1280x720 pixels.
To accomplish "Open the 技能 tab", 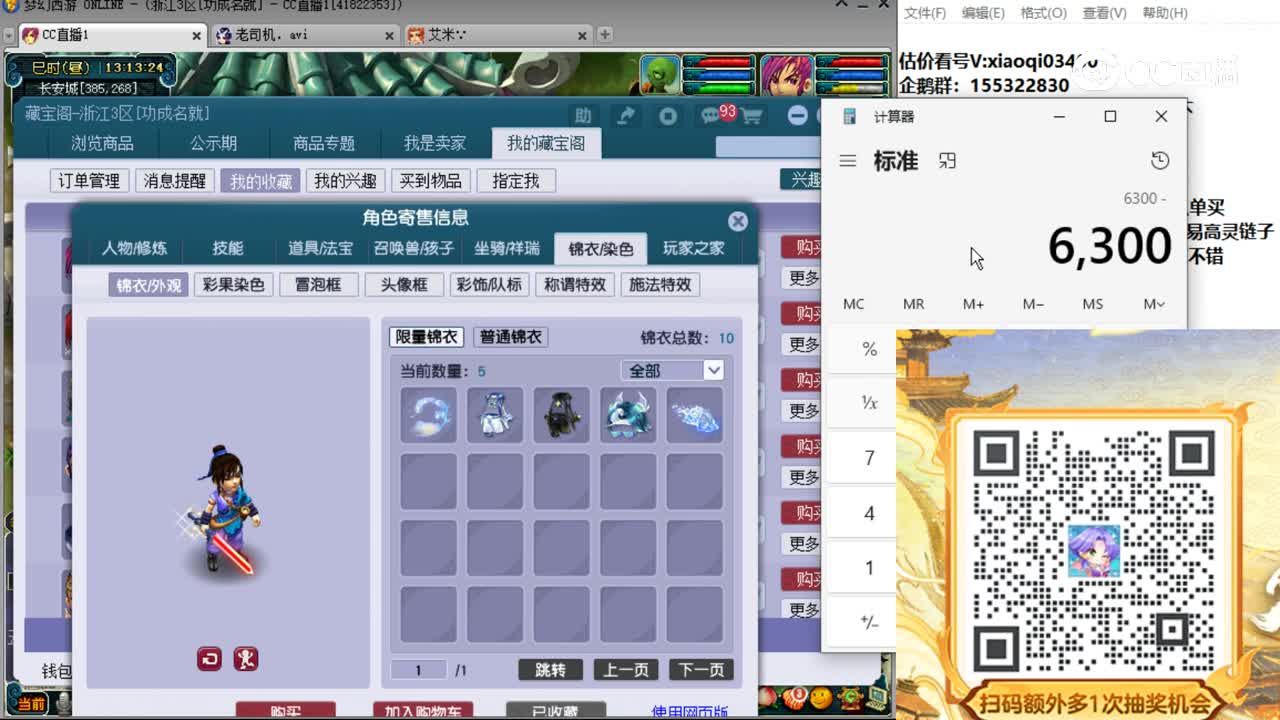I will click(x=228, y=248).
